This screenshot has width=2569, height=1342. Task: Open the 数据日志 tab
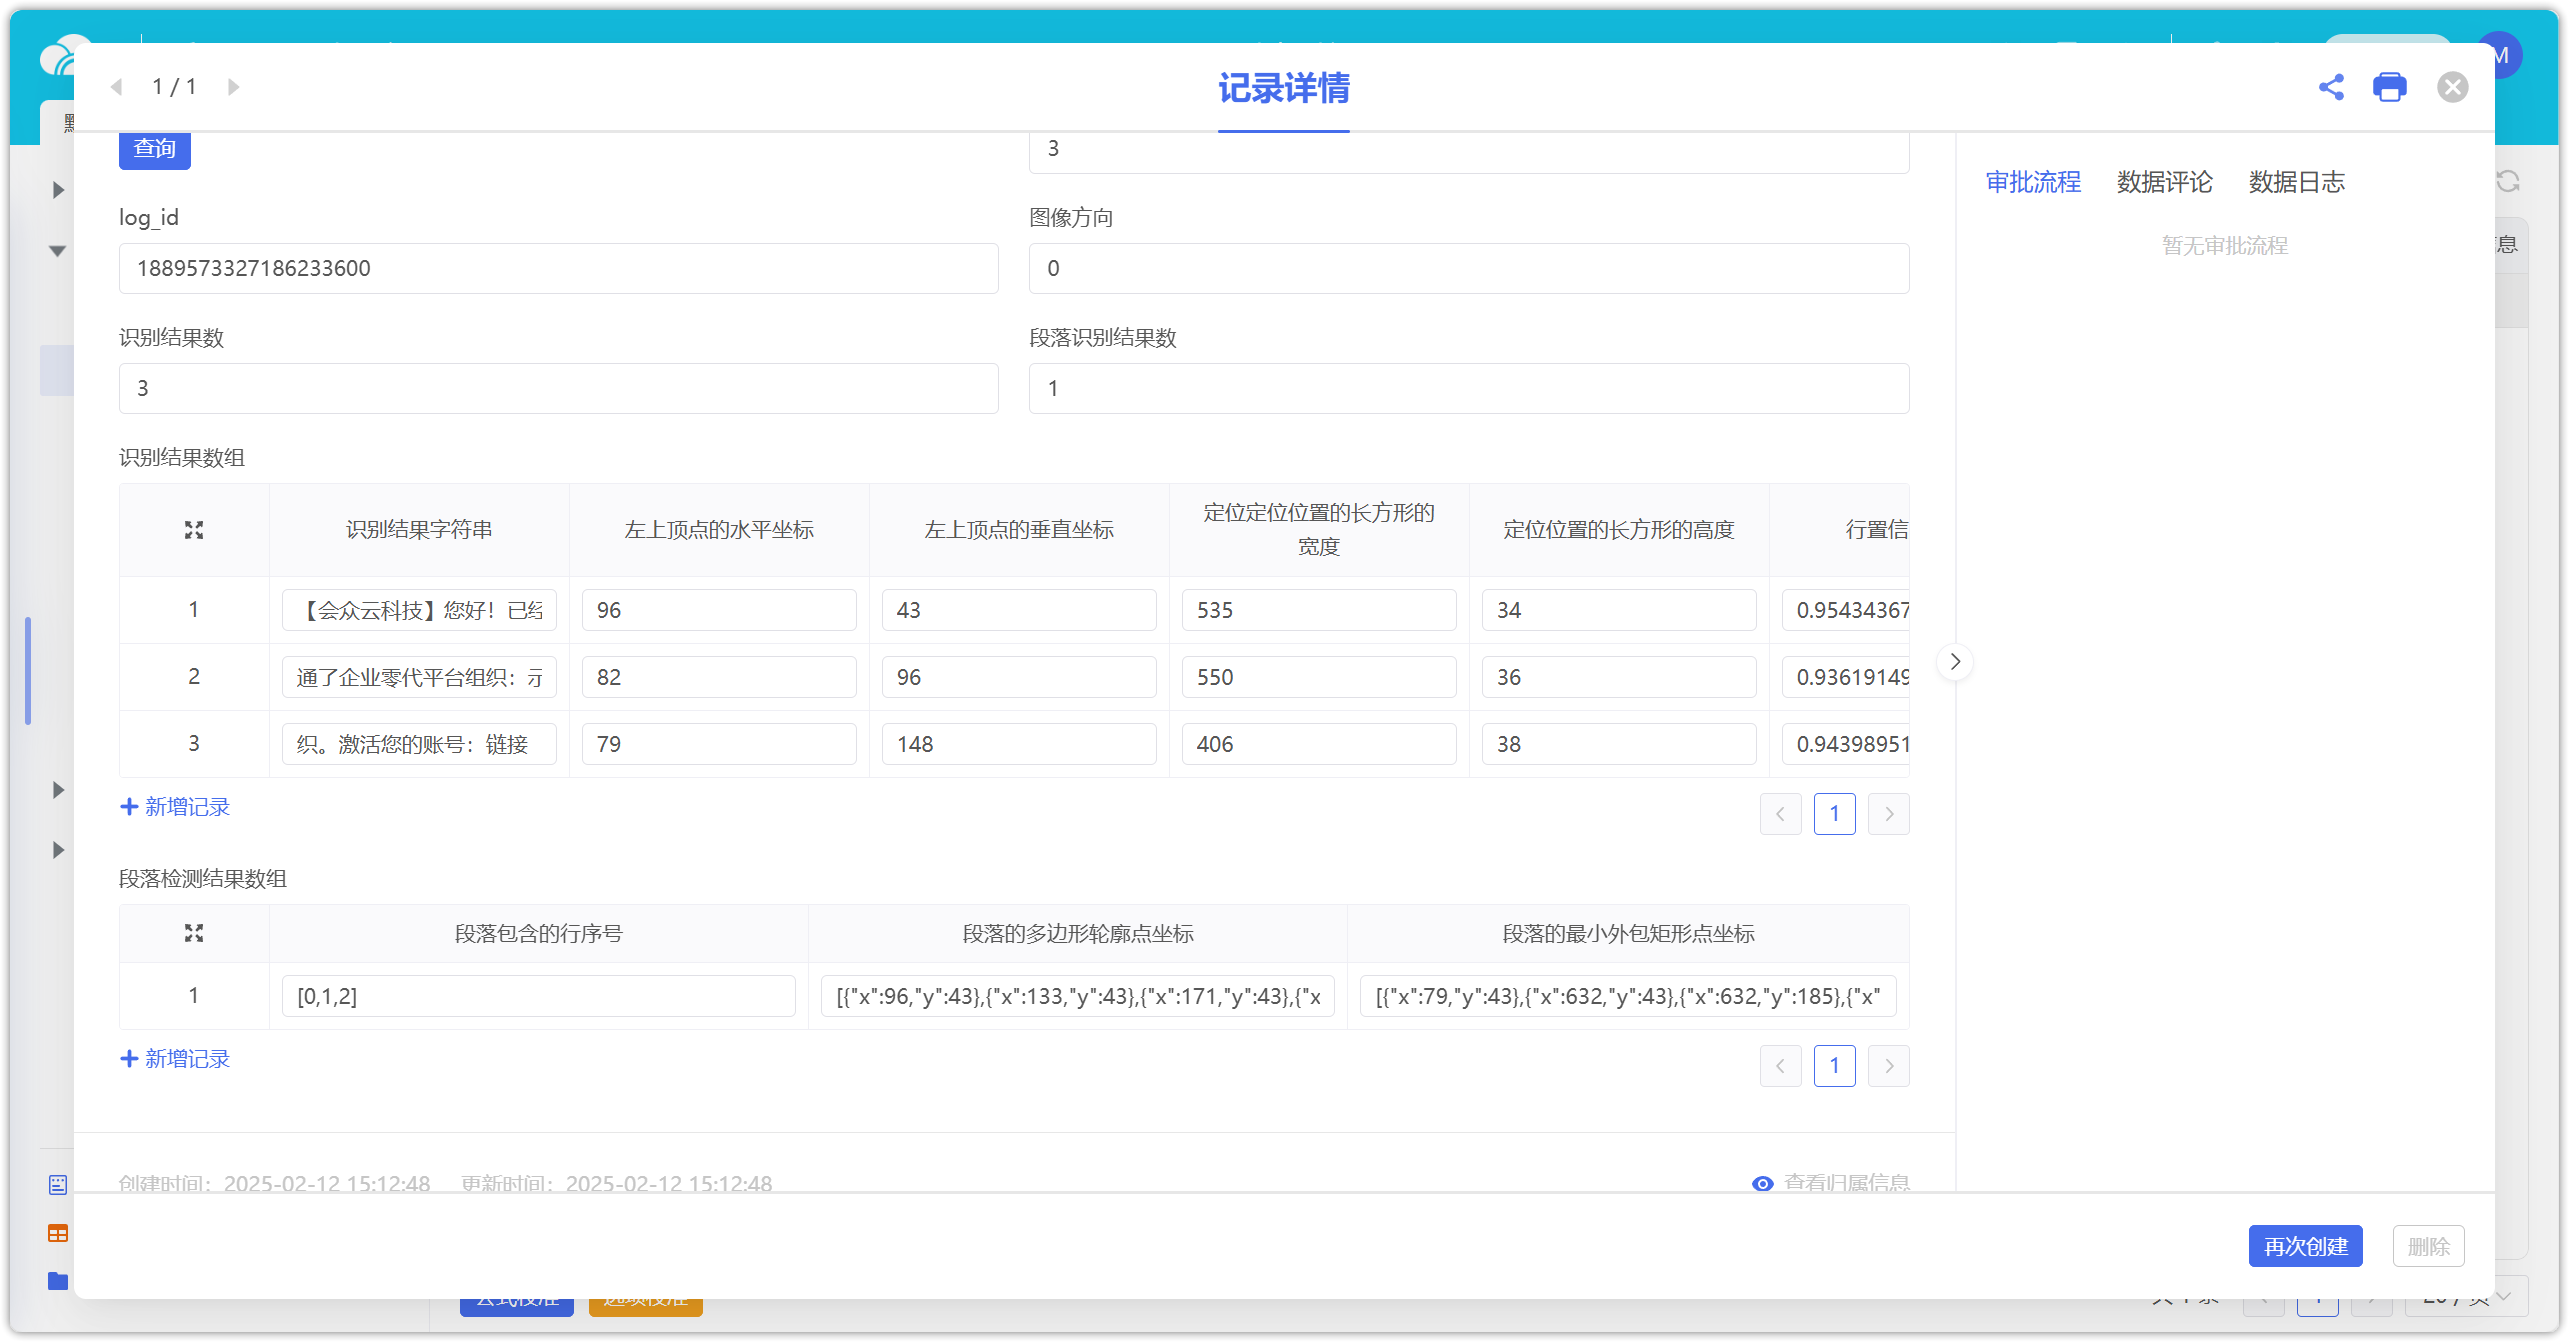click(2296, 182)
